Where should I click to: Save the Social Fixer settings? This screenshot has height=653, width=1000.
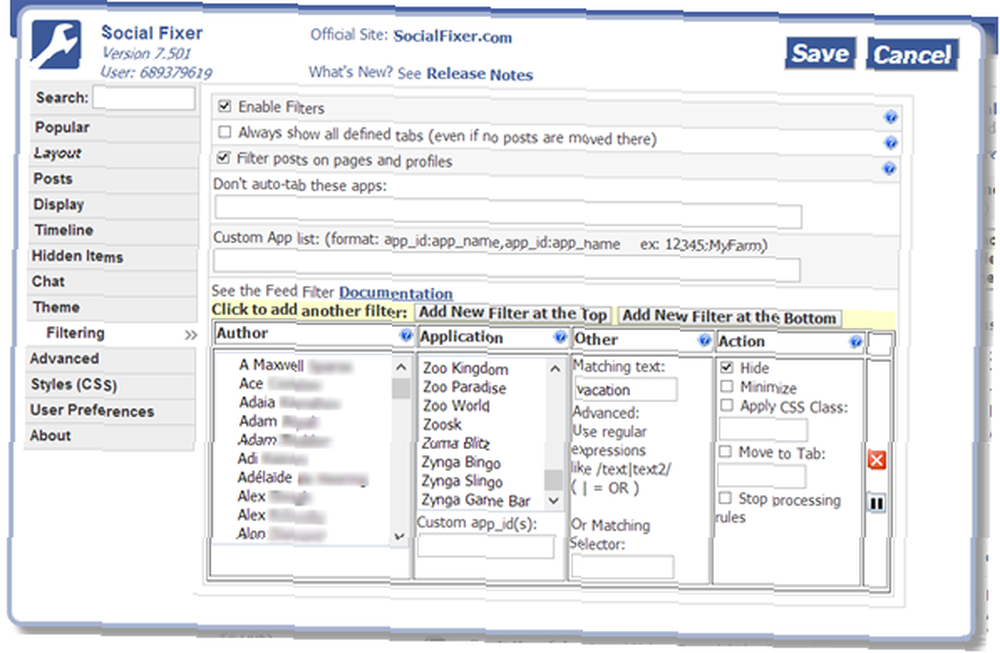tap(820, 53)
